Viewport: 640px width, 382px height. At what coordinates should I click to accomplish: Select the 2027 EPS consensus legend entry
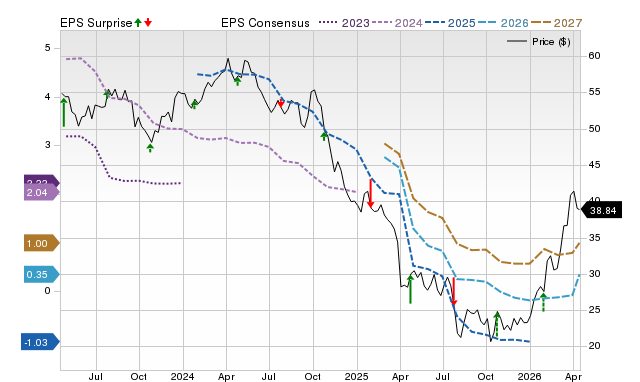click(x=556, y=23)
